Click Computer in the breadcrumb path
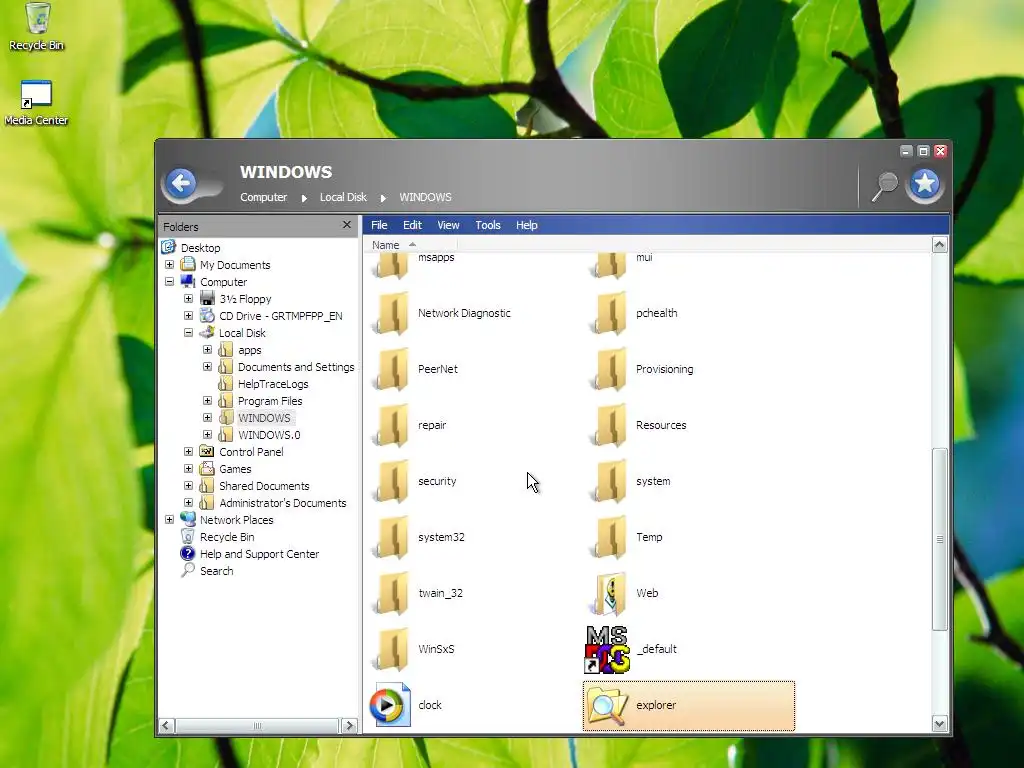Image resolution: width=1024 pixels, height=768 pixels. [263, 197]
